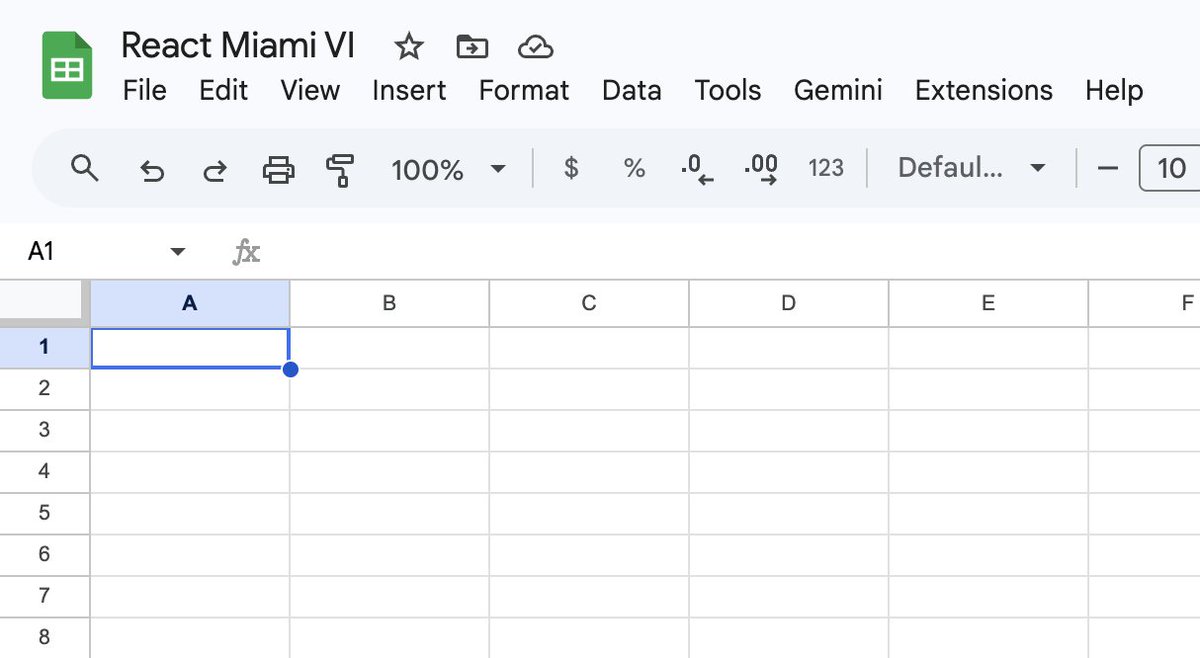
Task: Click the fx formula icon
Action: pyautogui.click(x=246, y=252)
